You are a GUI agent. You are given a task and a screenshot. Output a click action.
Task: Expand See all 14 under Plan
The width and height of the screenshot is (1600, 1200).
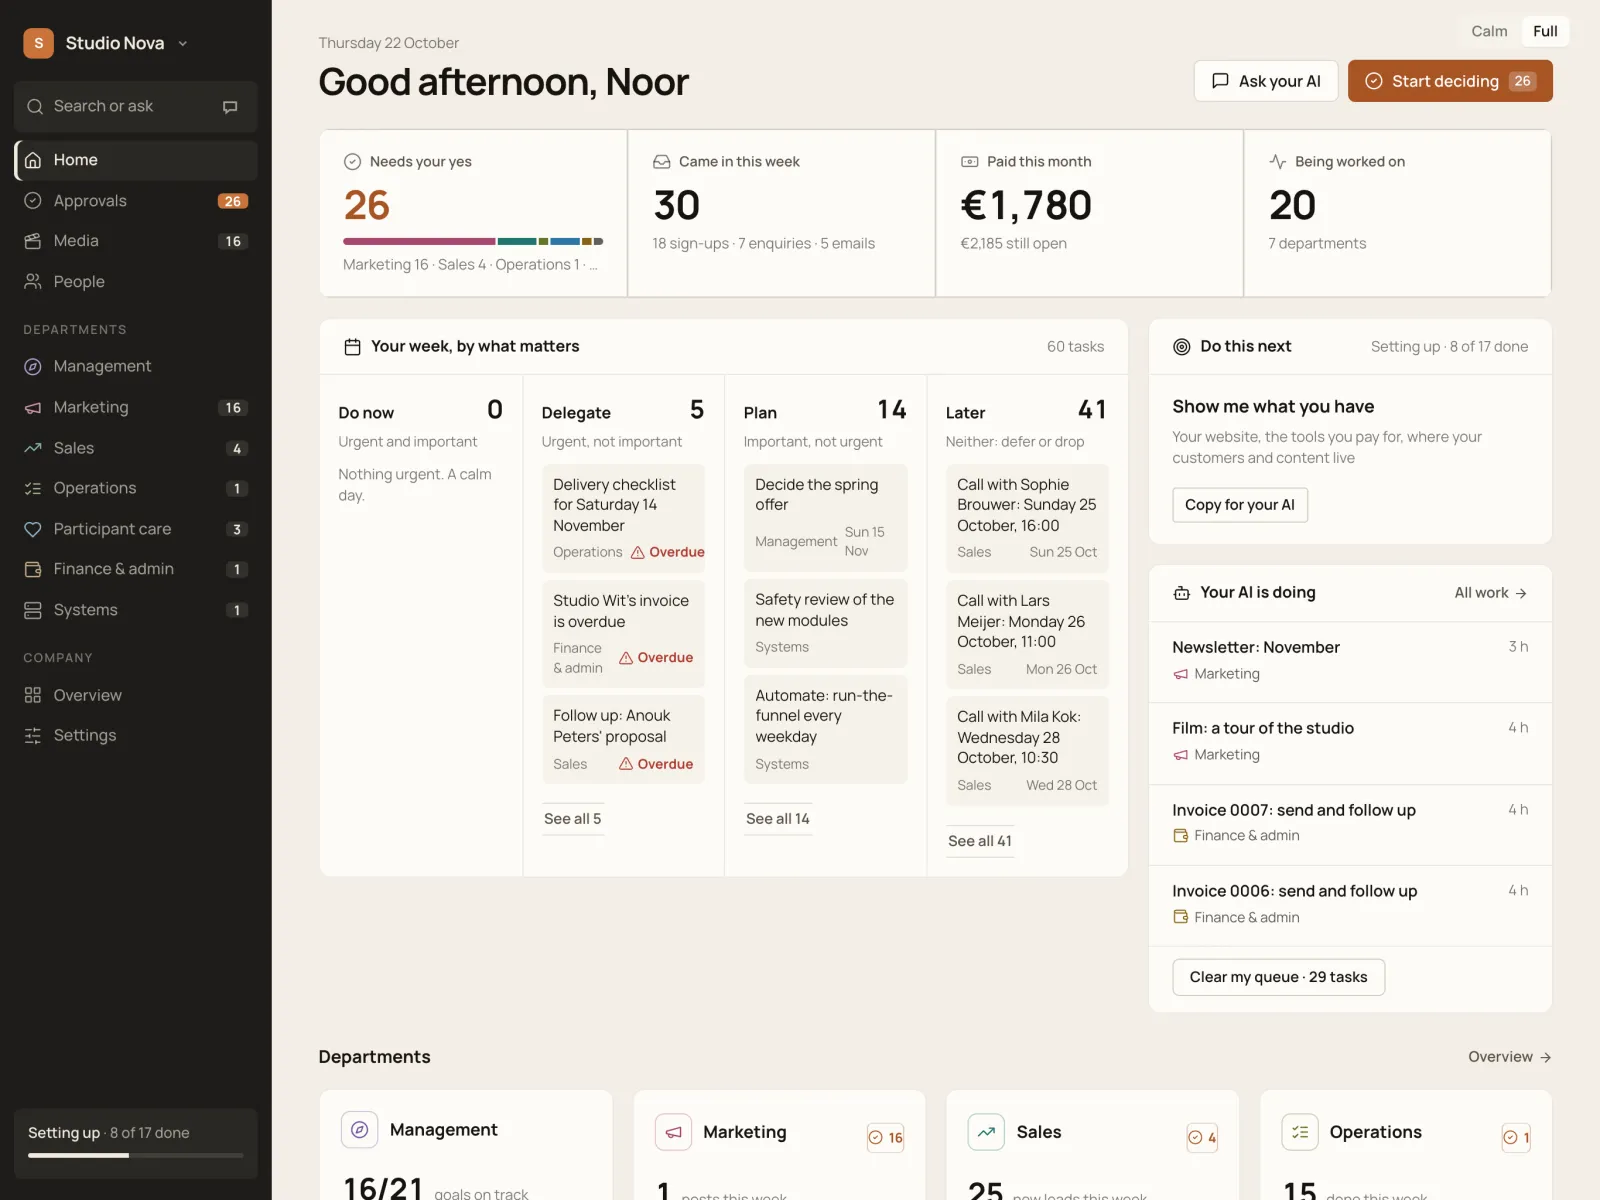click(778, 819)
